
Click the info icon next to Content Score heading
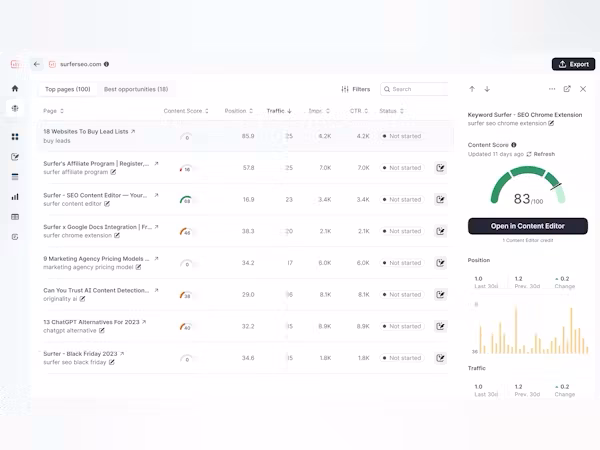pyautogui.click(x=513, y=145)
